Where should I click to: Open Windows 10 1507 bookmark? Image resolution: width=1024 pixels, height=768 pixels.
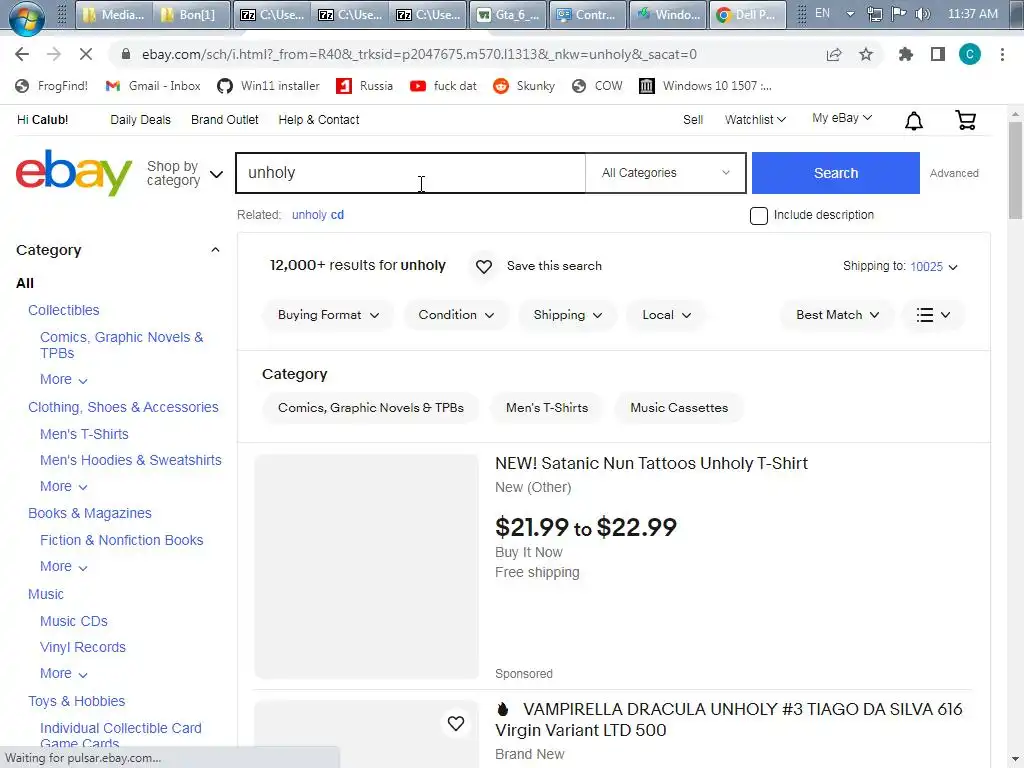(705, 86)
